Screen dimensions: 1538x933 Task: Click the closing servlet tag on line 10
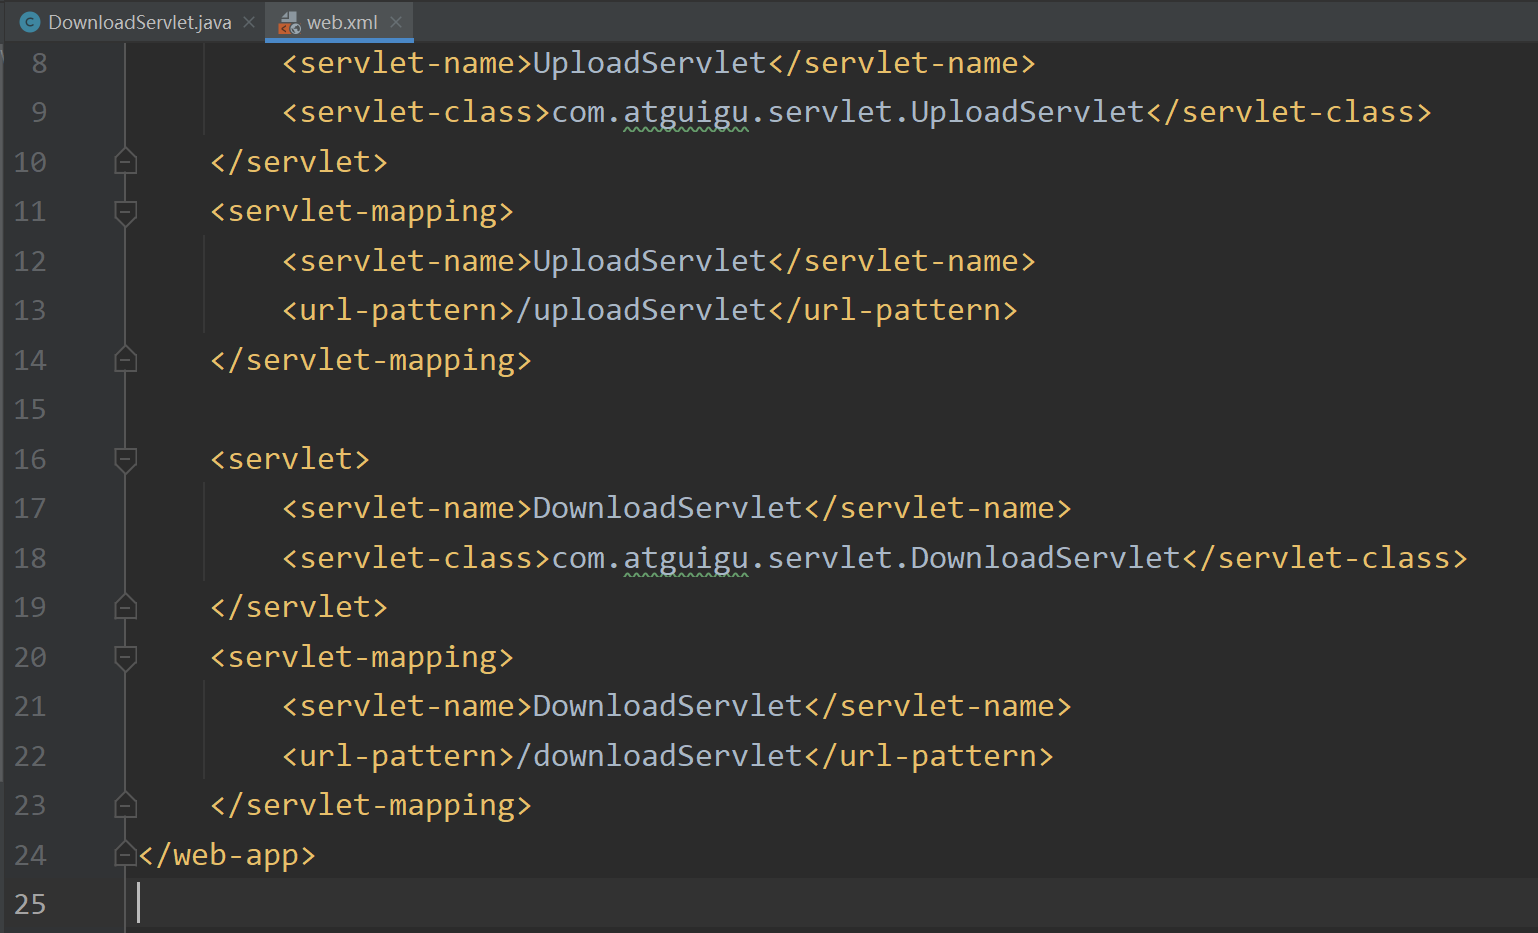(x=299, y=161)
